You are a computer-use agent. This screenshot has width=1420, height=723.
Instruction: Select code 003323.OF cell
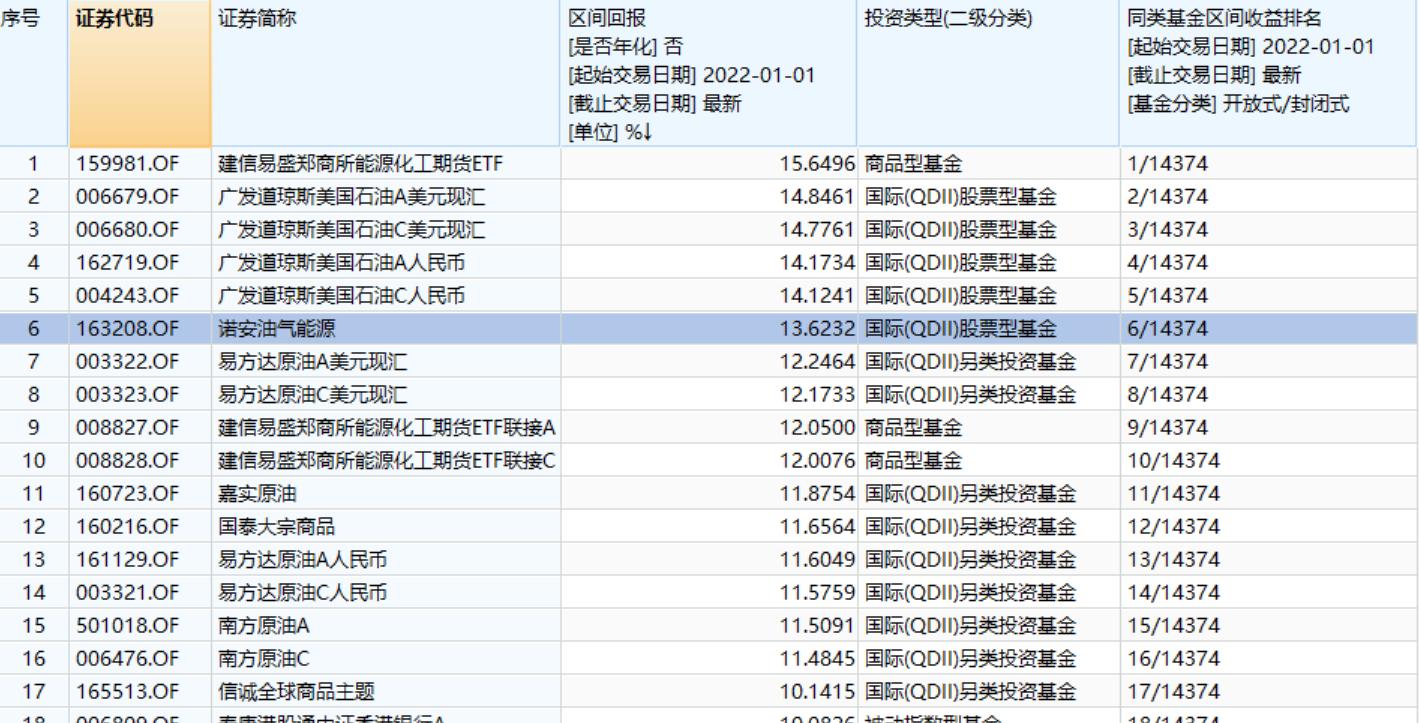[x=128, y=395]
